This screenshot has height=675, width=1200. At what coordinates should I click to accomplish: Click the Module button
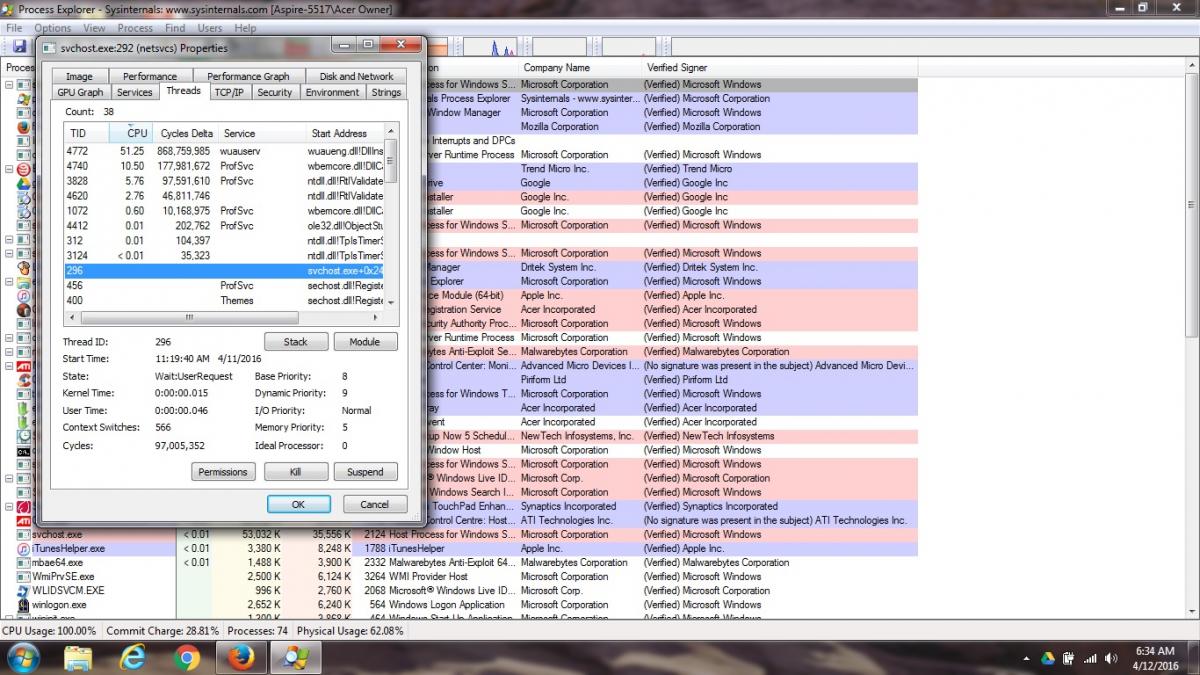(365, 342)
